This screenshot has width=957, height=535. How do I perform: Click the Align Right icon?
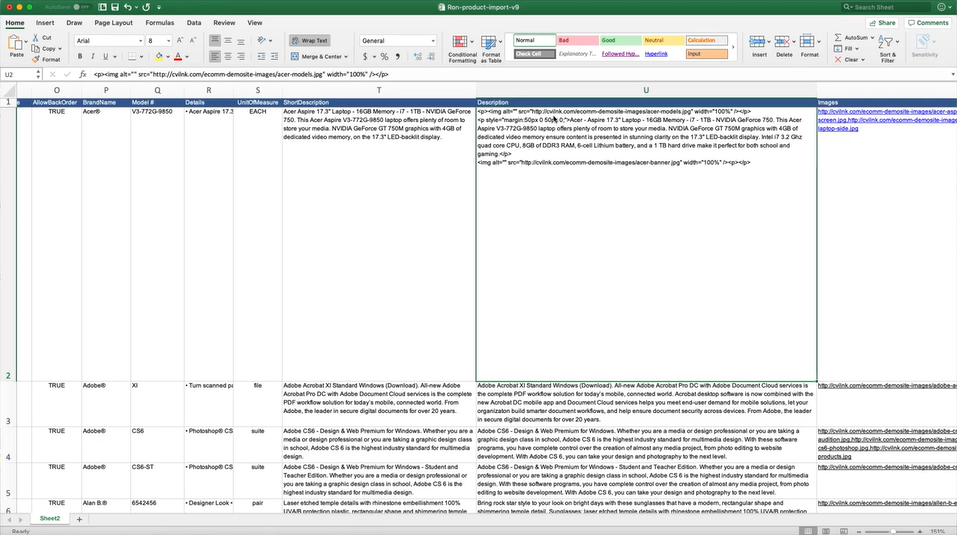(x=241, y=56)
